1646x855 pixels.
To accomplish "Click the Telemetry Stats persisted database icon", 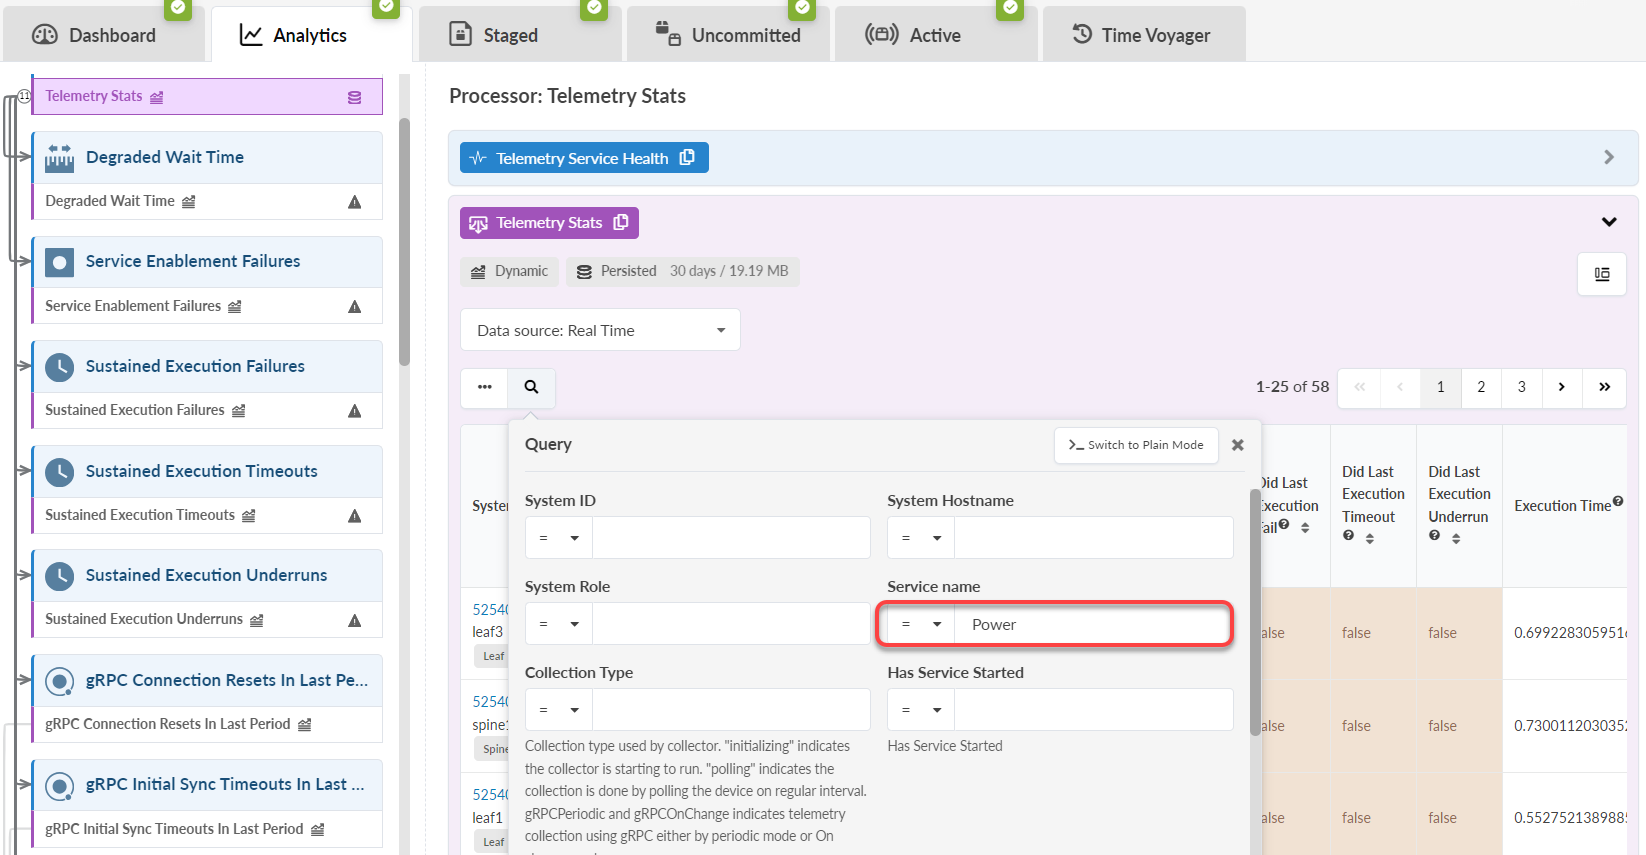I will coord(354,97).
